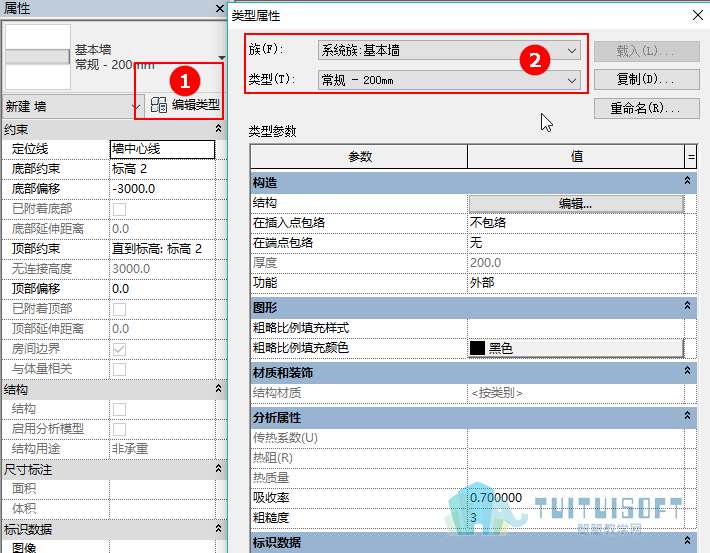The width and height of the screenshot is (710, 553).
Task: Collapse the 标识数据 group in Type Properties
Action: click(x=687, y=540)
